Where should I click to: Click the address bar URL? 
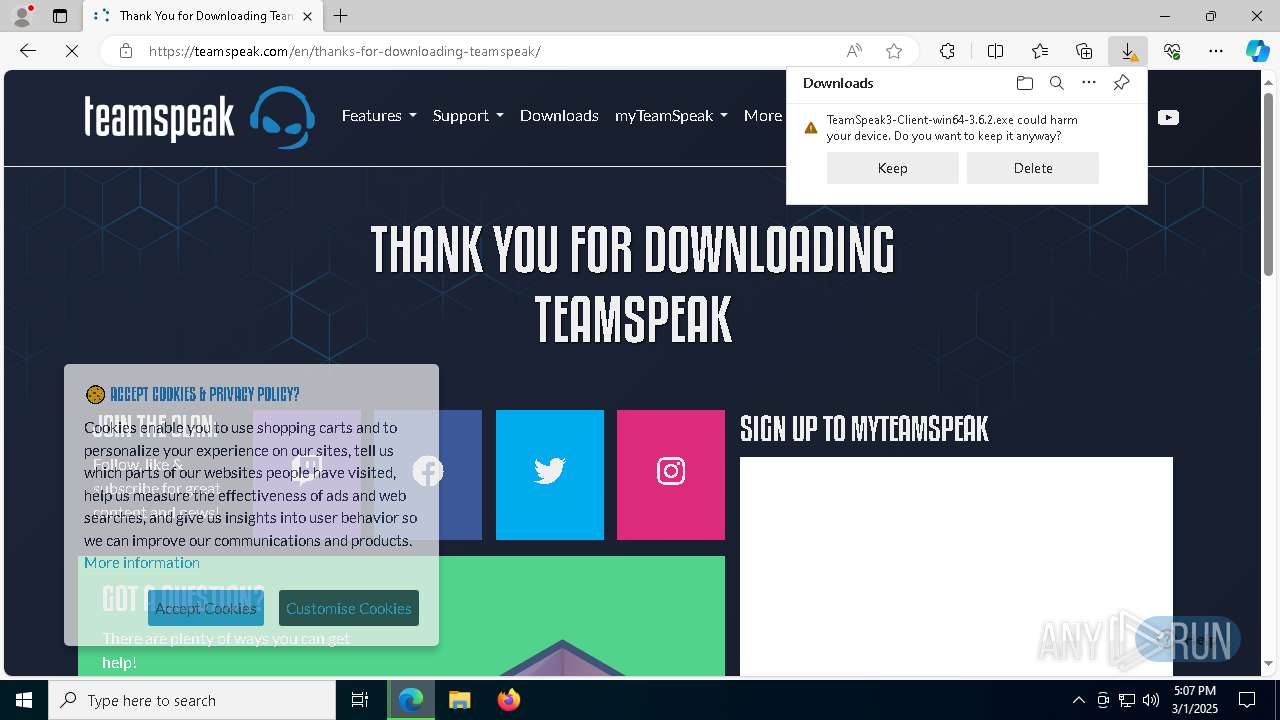(344, 51)
